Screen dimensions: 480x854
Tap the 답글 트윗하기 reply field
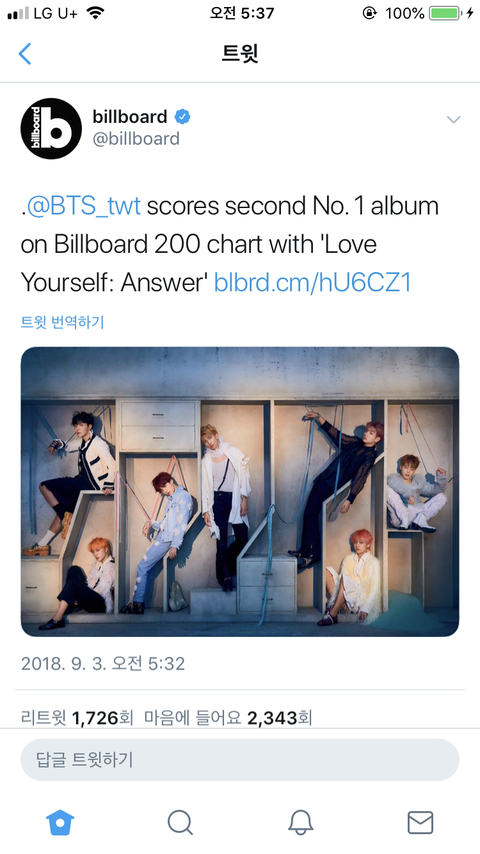[240, 760]
